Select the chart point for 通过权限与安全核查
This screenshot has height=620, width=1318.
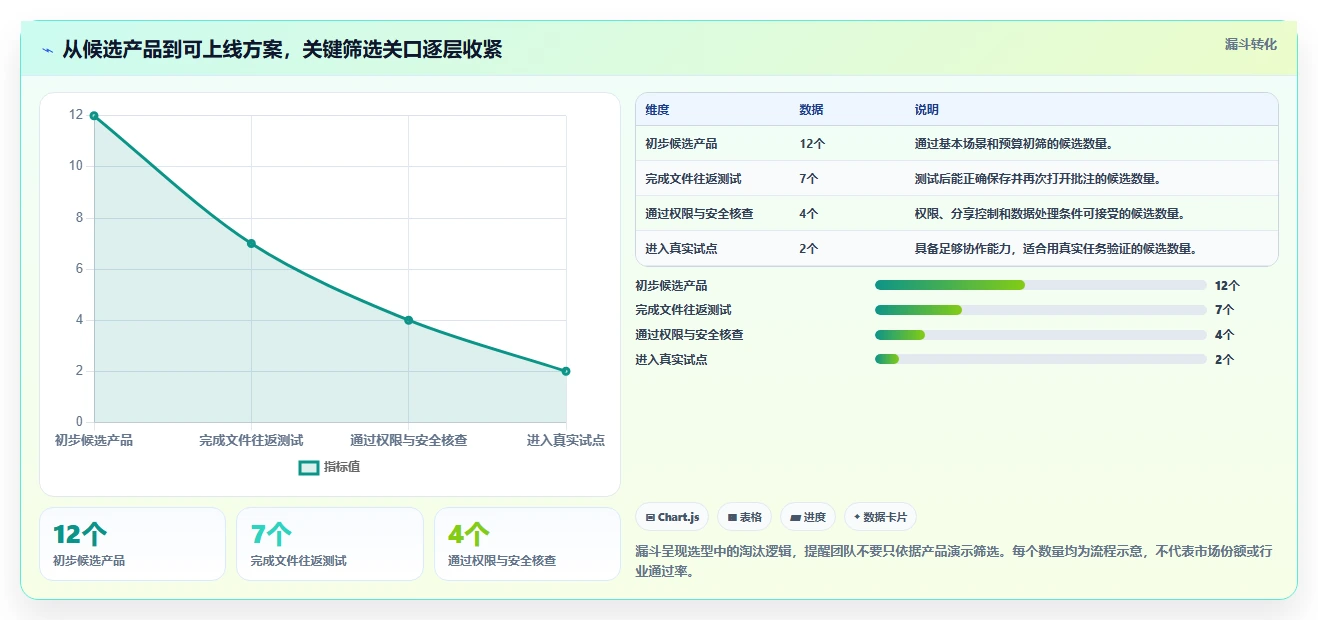(x=408, y=320)
